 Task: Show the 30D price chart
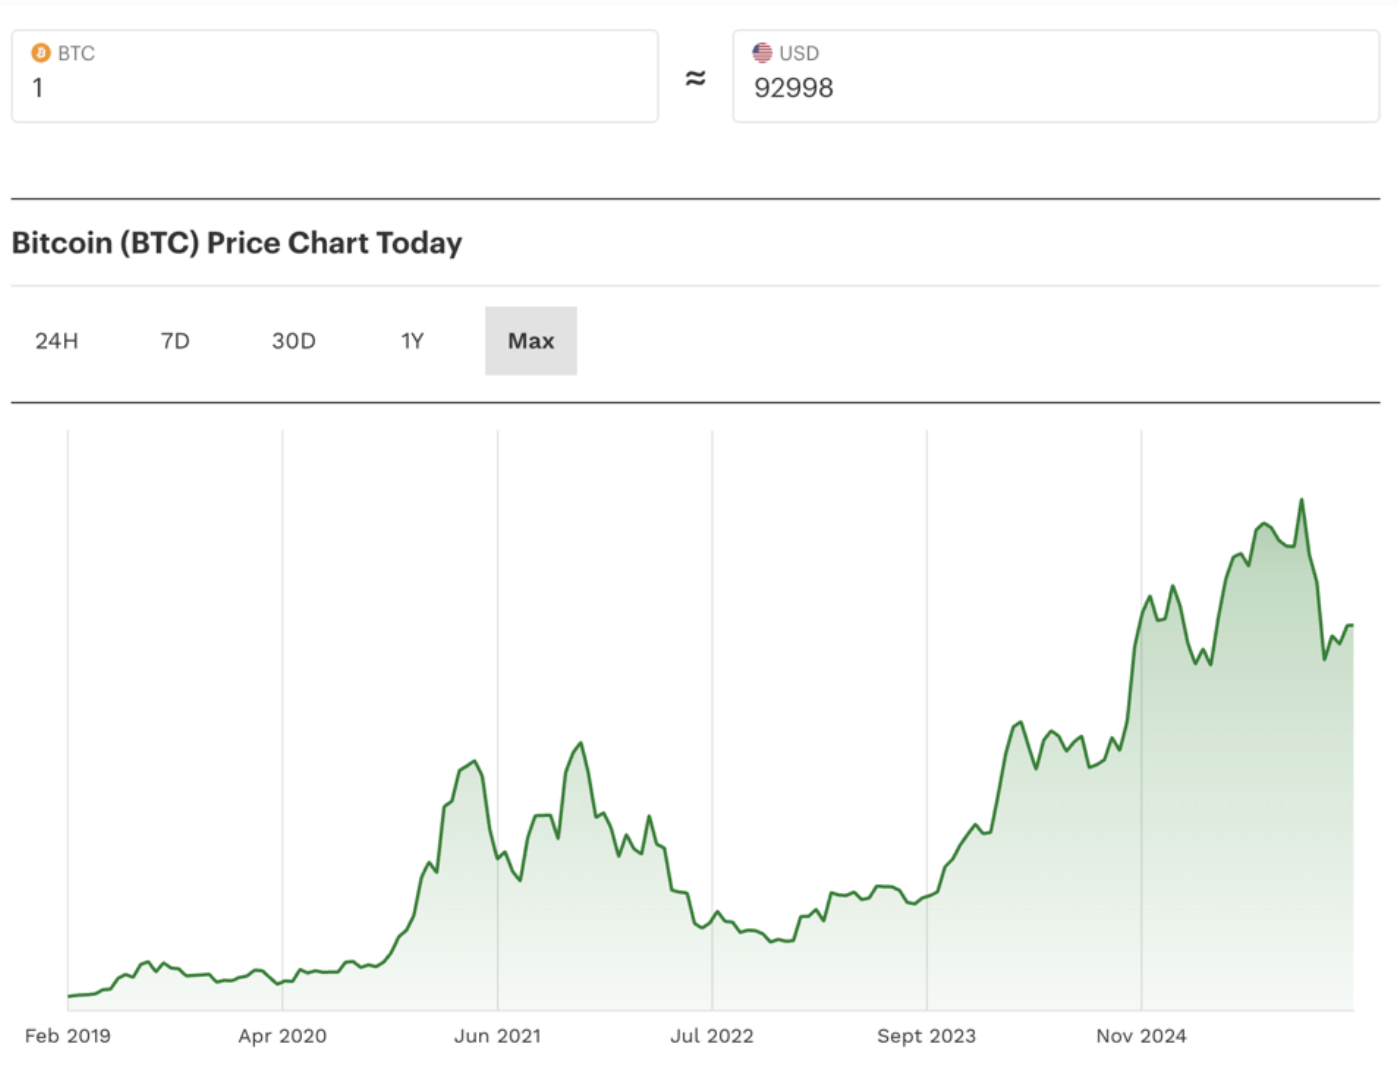pos(294,341)
